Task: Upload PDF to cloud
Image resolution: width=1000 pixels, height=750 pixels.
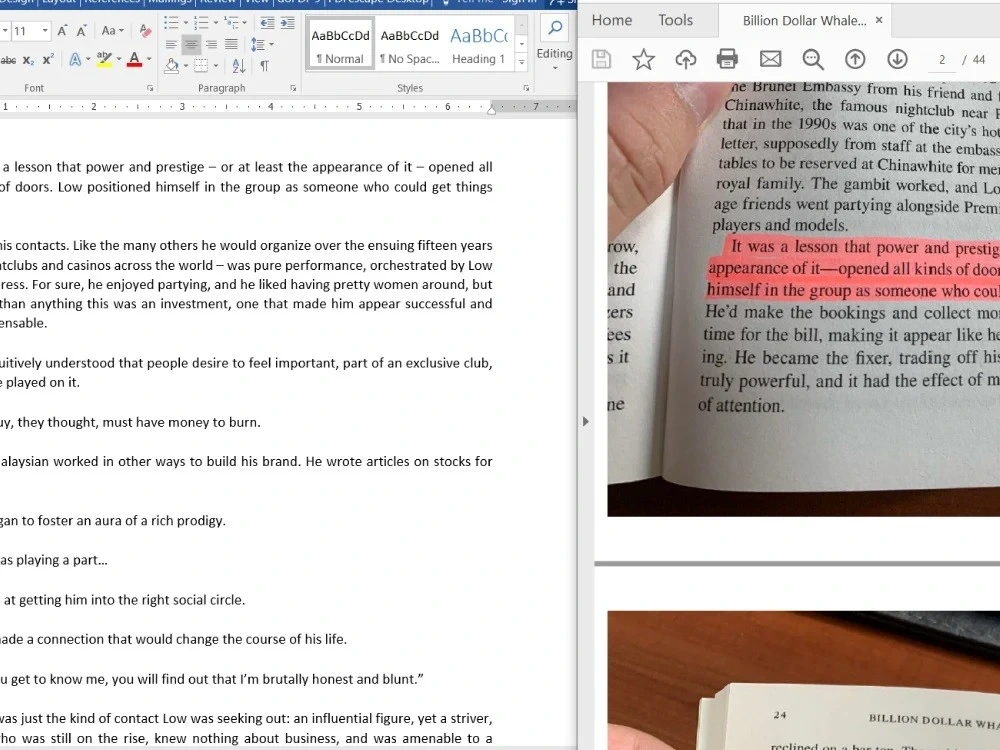Action: point(686,59)
